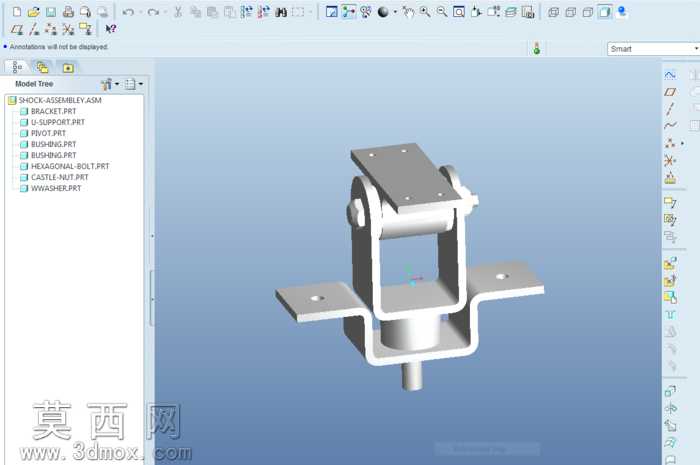Click the Zoom In magnifier icon

[x=425, y=12]
